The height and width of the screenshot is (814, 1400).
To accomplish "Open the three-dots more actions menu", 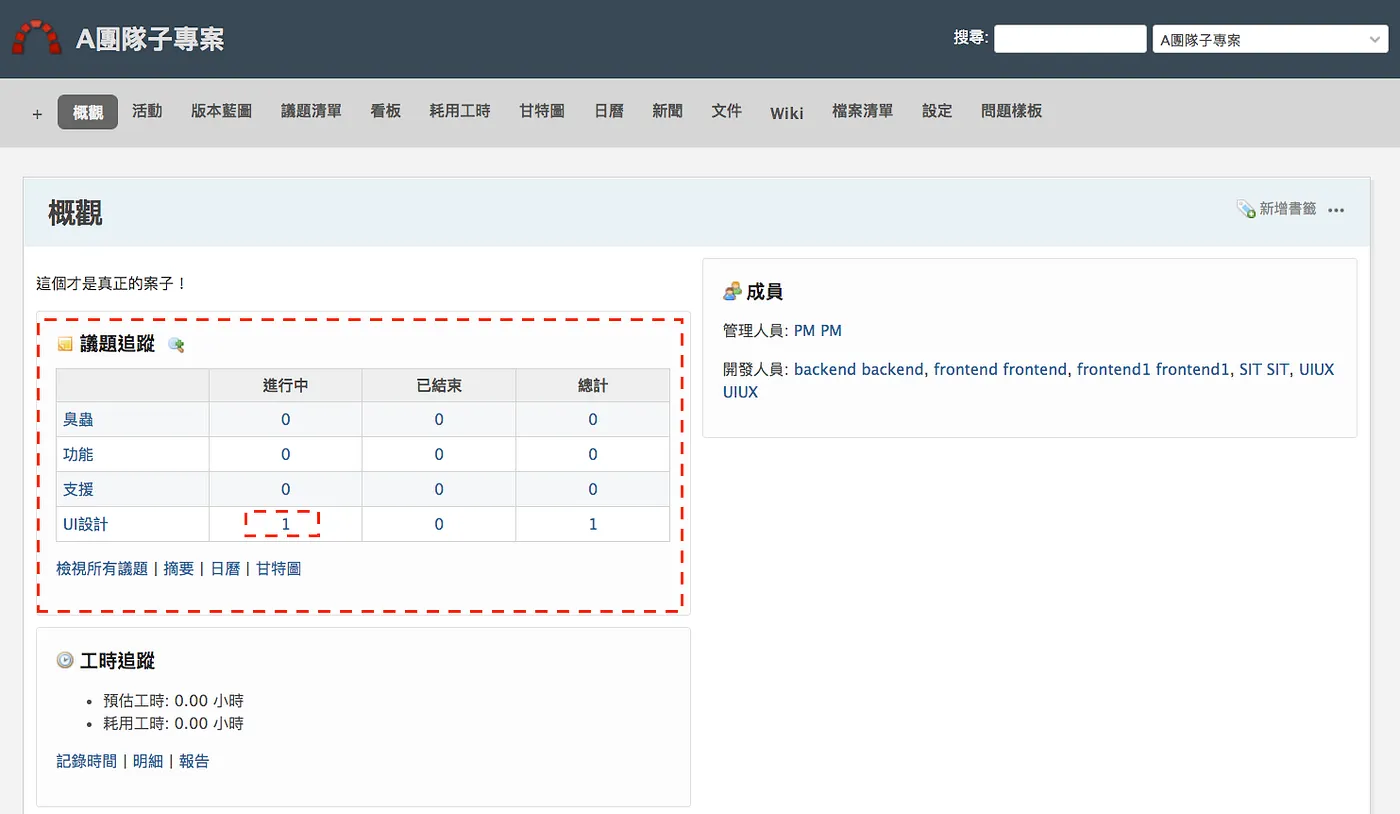I will (1336, 210).
